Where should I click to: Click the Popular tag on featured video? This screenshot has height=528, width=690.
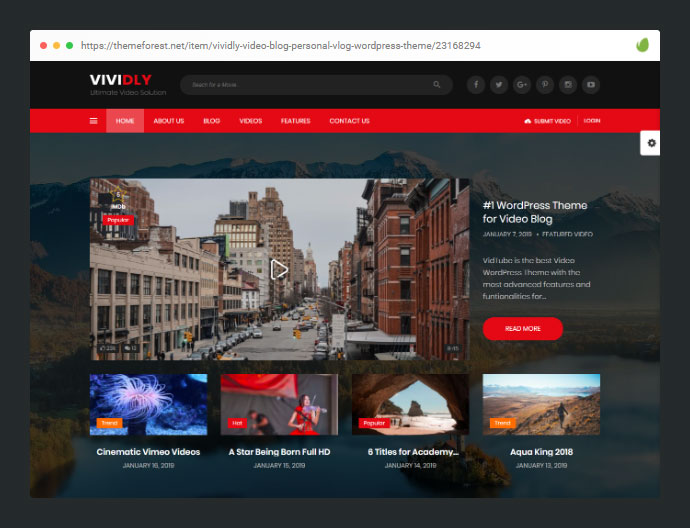point(118,220)
